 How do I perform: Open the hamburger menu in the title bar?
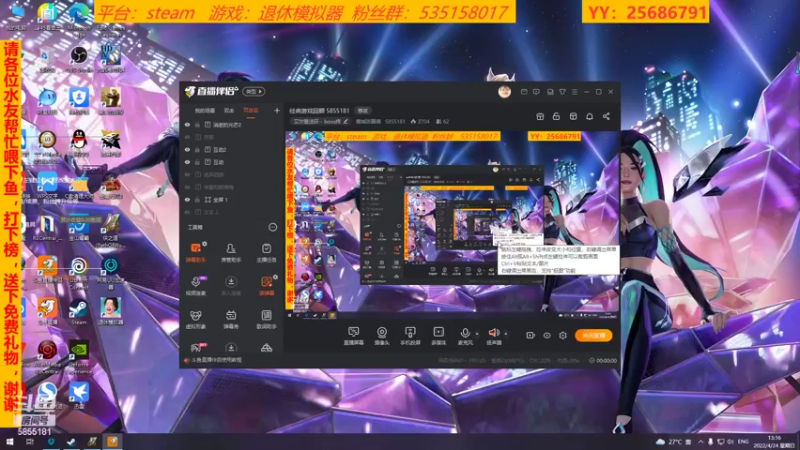[x=574, y=92]
